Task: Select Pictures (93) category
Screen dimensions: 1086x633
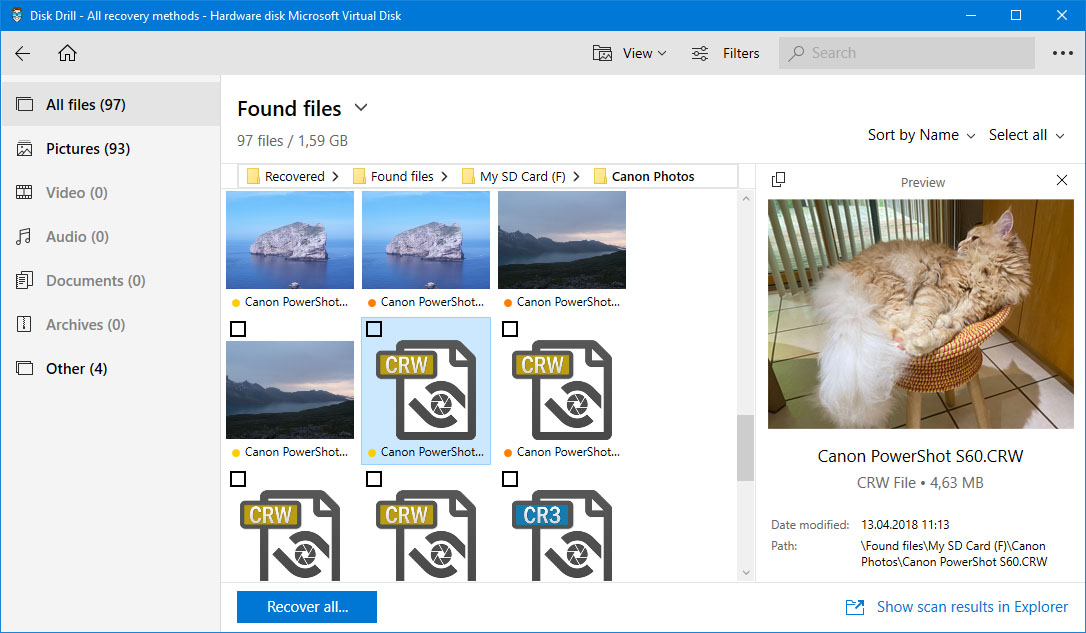Action: click(111, 149)
